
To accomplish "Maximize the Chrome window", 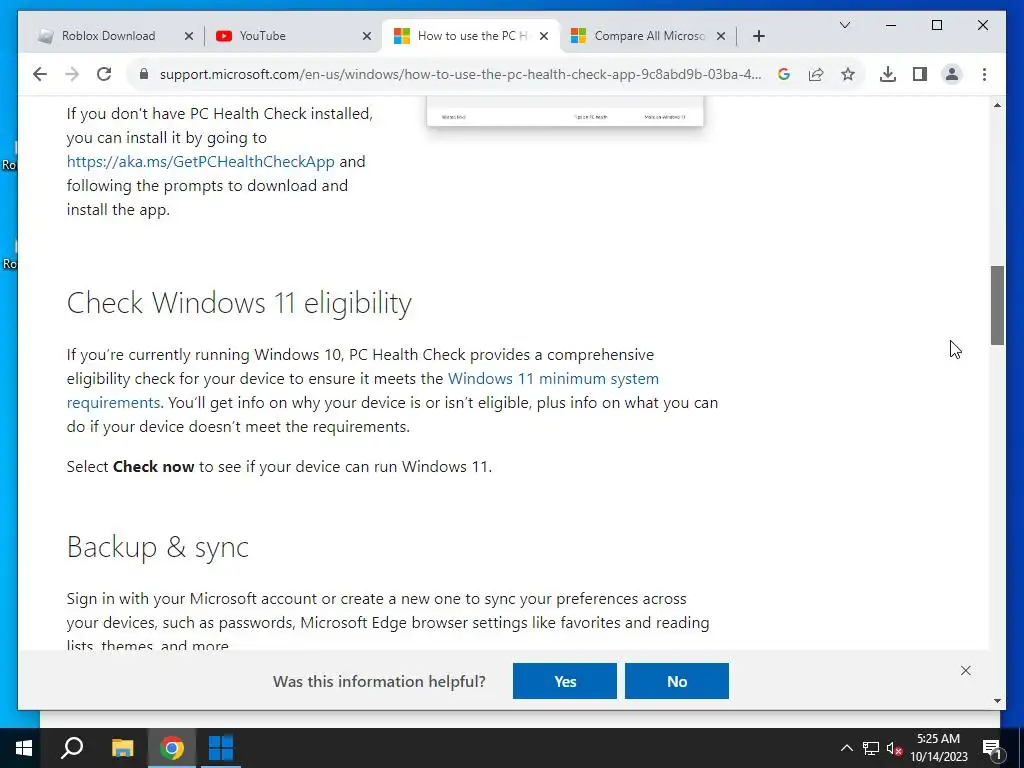I will click(936, 25).
